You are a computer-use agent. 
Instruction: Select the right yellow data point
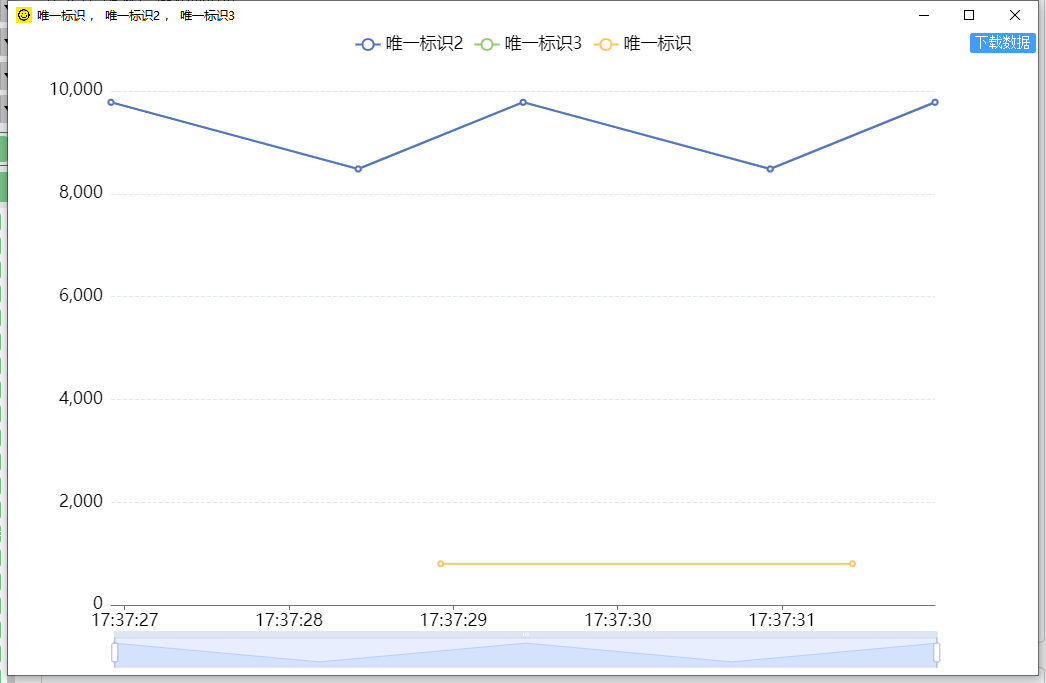(x=852, y=564)
